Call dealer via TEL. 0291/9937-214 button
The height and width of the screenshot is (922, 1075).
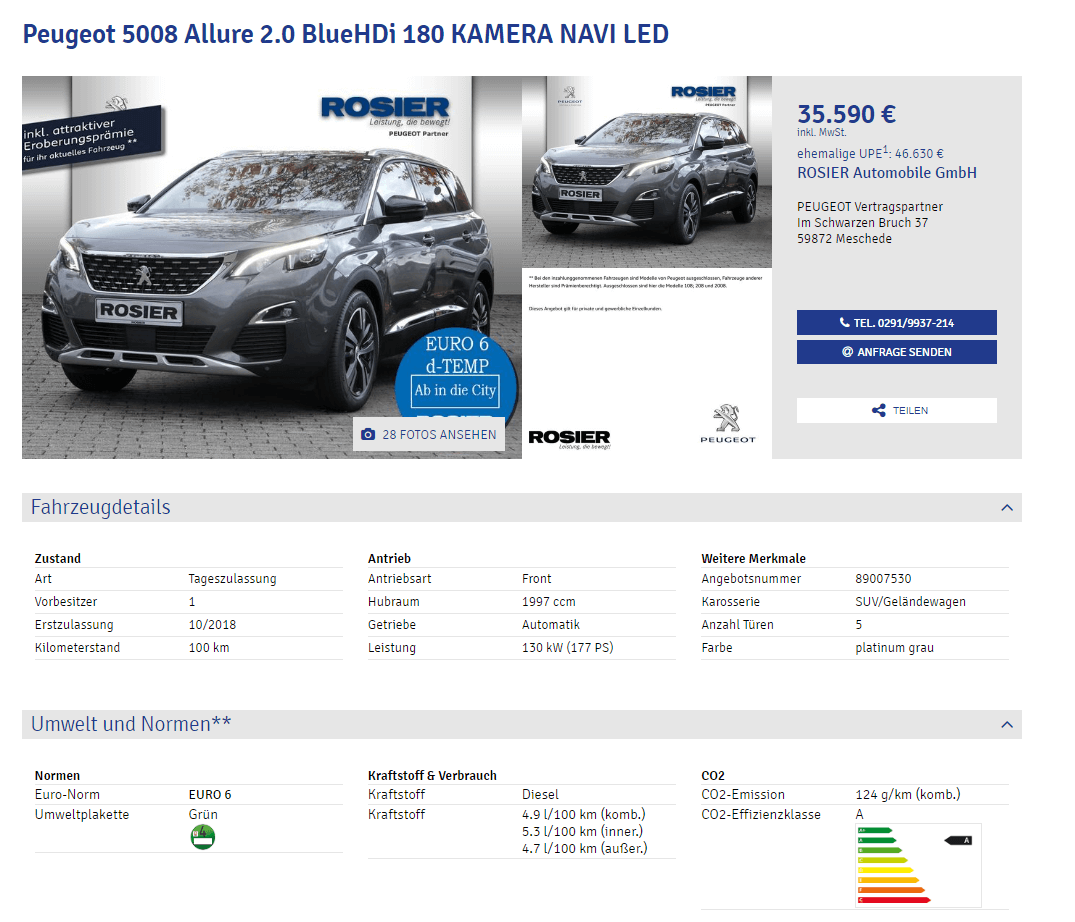pyautogui.click(x=896, y=323)
